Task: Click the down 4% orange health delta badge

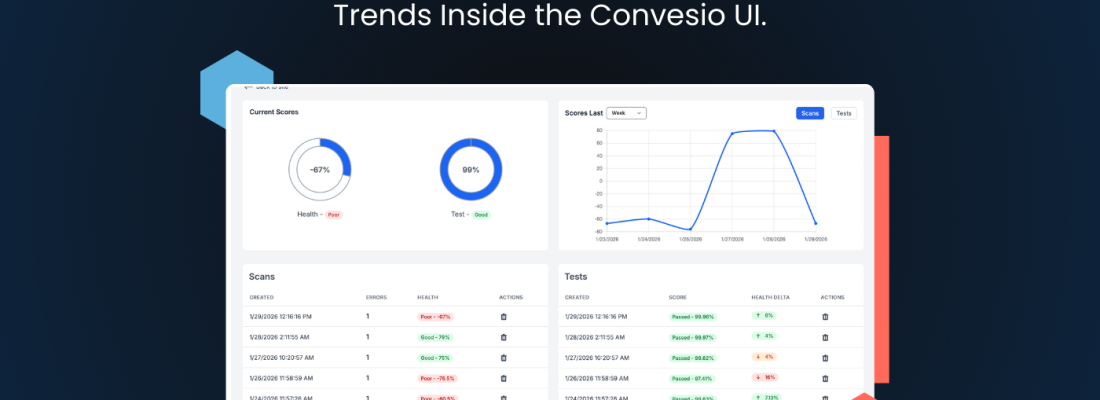Action: click(764, 356)
